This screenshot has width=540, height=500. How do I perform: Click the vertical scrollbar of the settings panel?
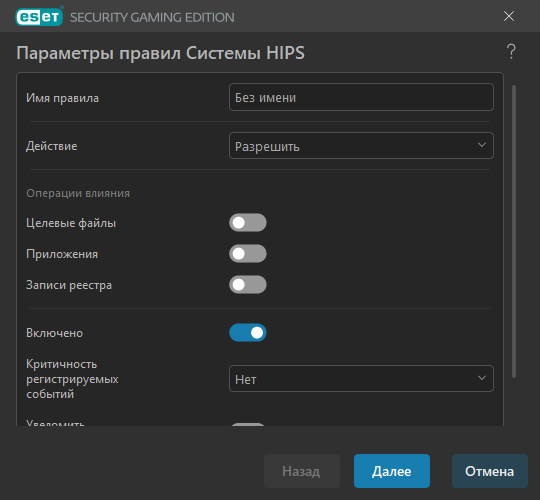(514, 231)
